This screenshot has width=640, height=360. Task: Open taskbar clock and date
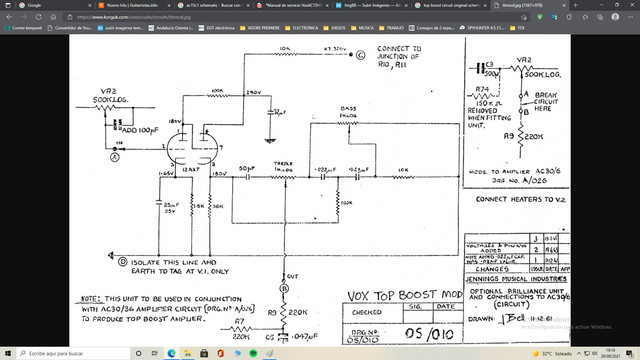pyautogui.click(x=611, y=353)
